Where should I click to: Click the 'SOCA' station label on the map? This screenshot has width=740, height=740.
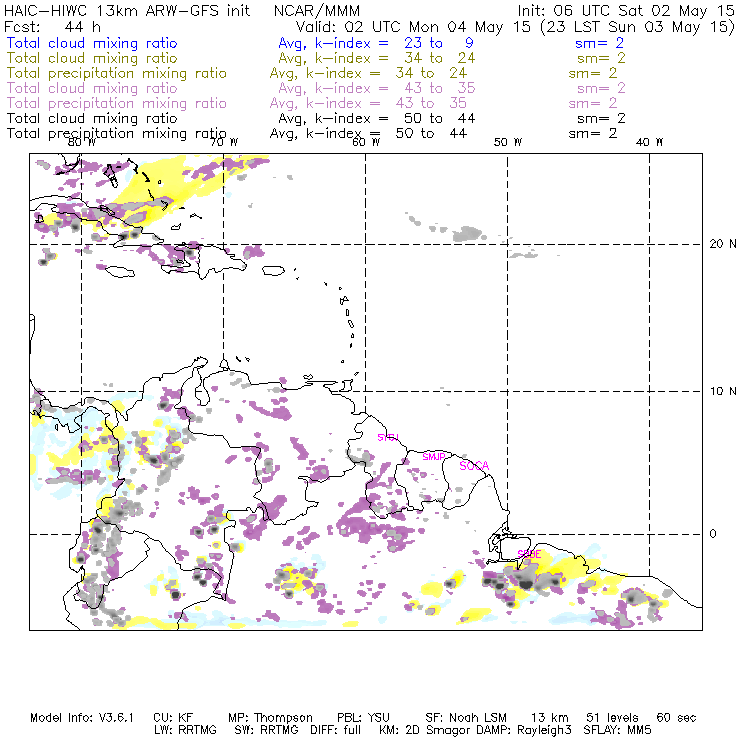[474, 466]
